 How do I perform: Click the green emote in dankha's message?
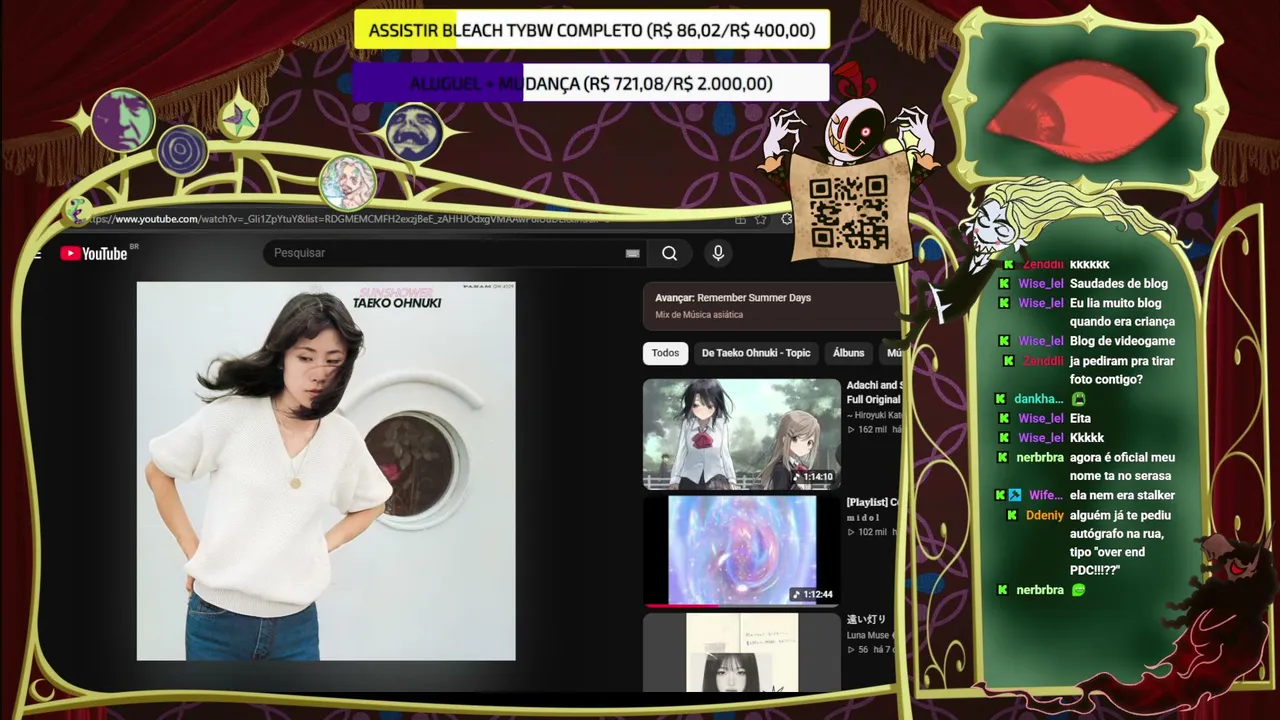click(1078, 399)
